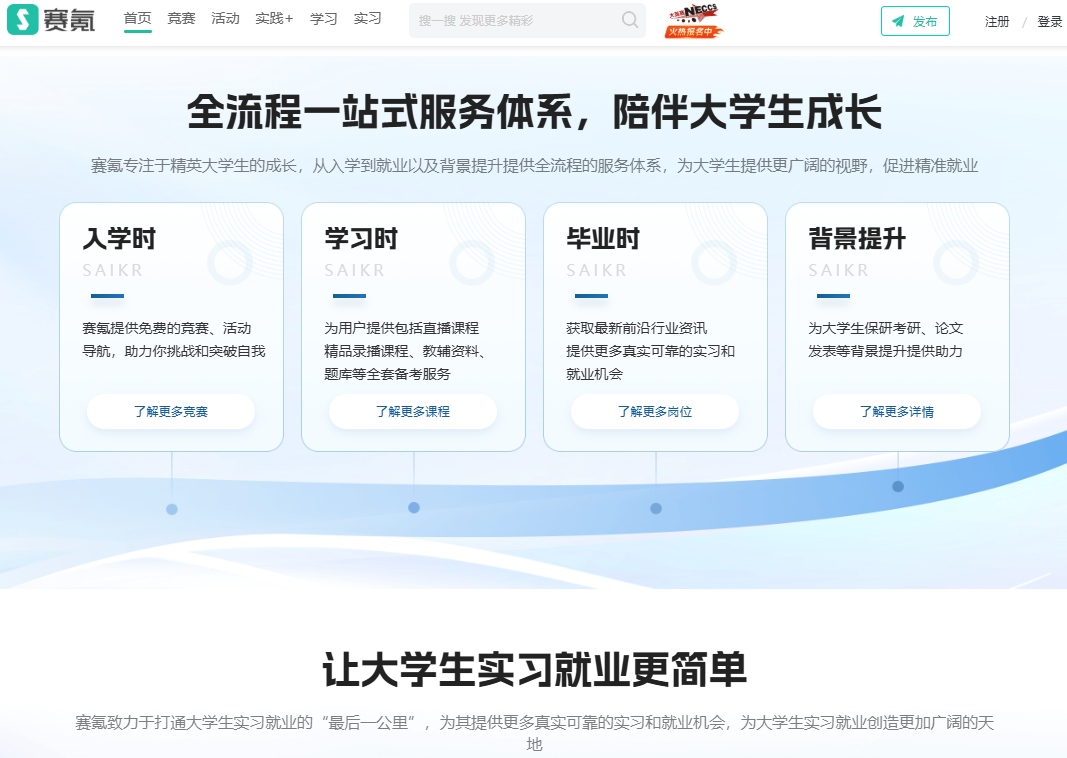Click the 登录 login link

click(1049, 22)
